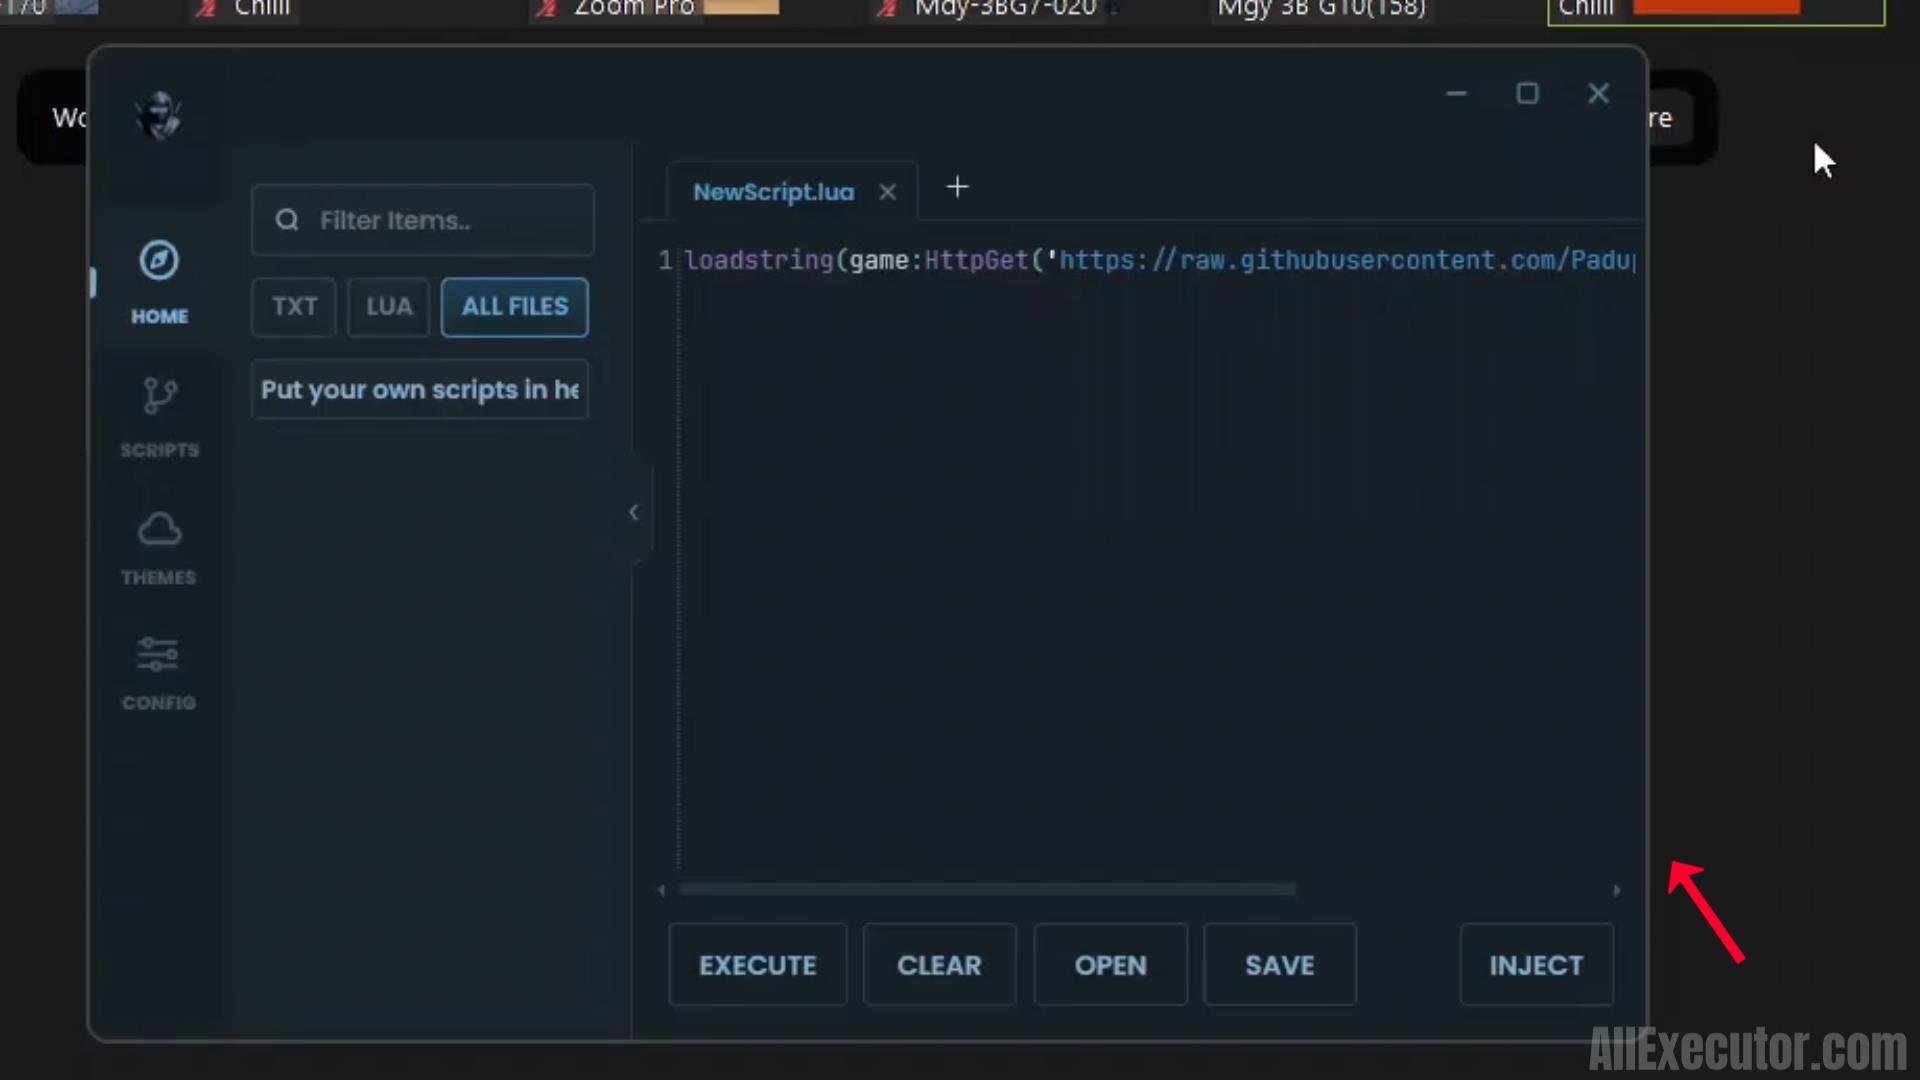Select the LUA file type toggle
Screen dimensions: 1920x1080
coord(388,305)
